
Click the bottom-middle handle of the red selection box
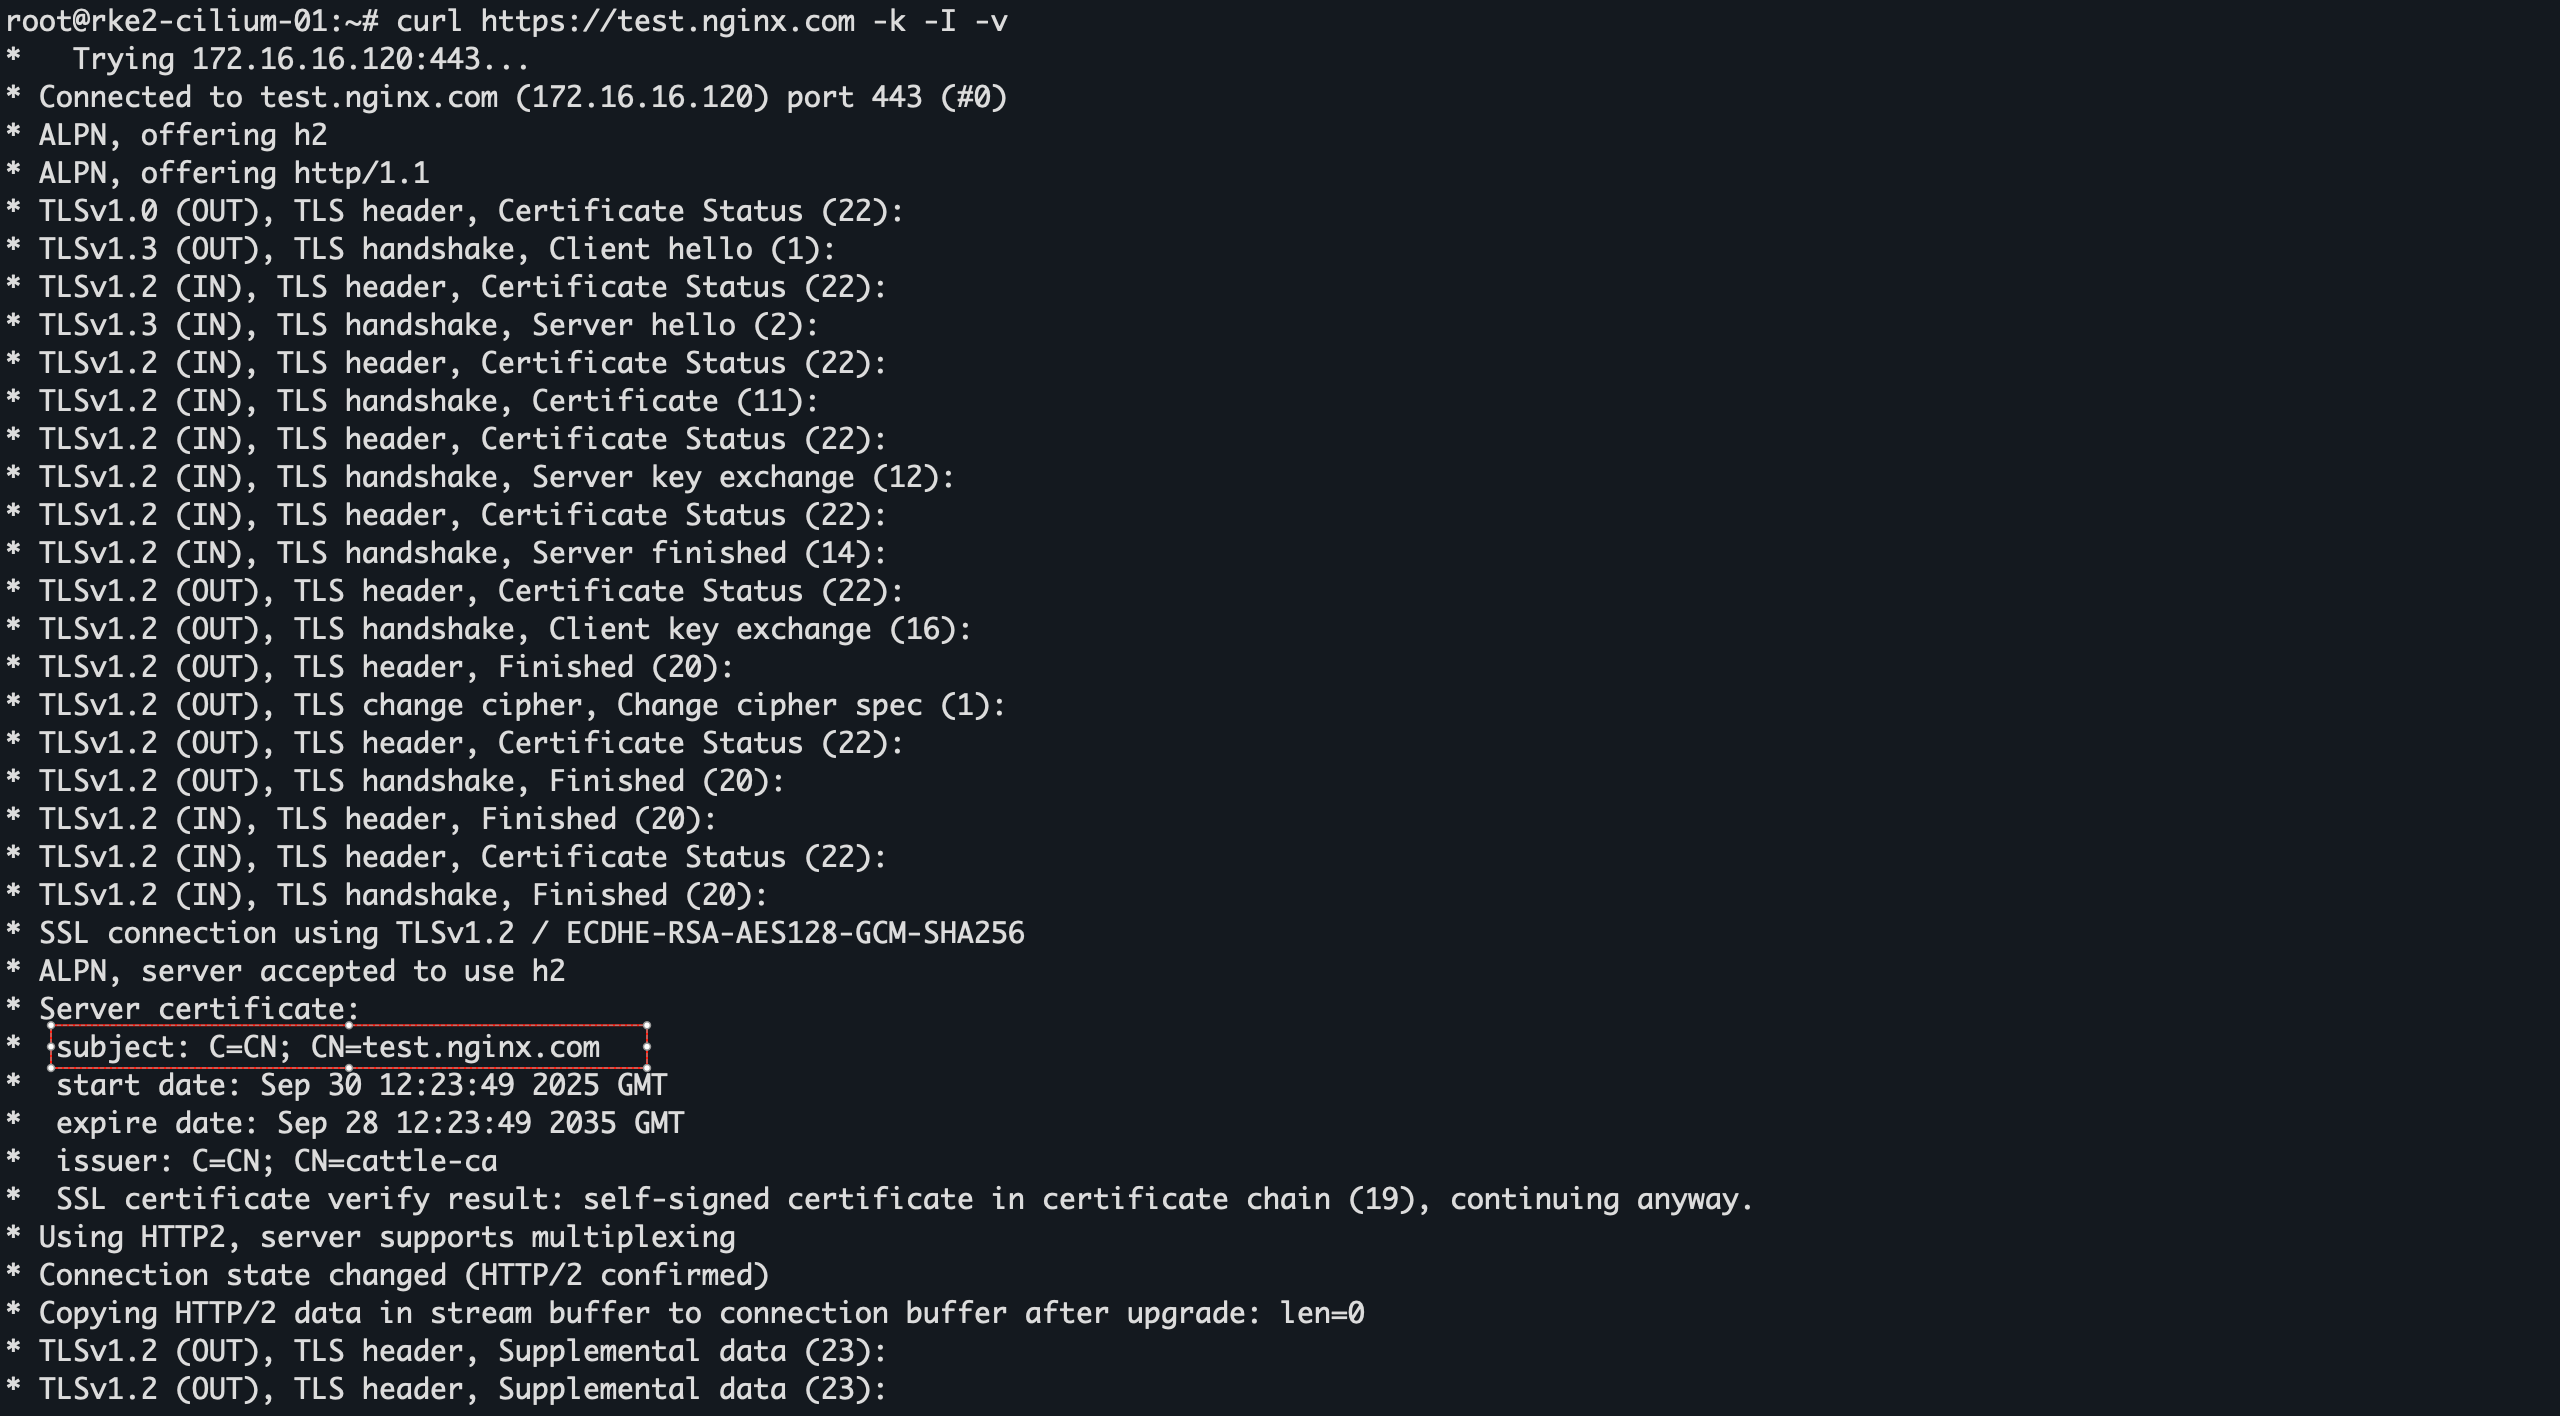coord(349,1068)
